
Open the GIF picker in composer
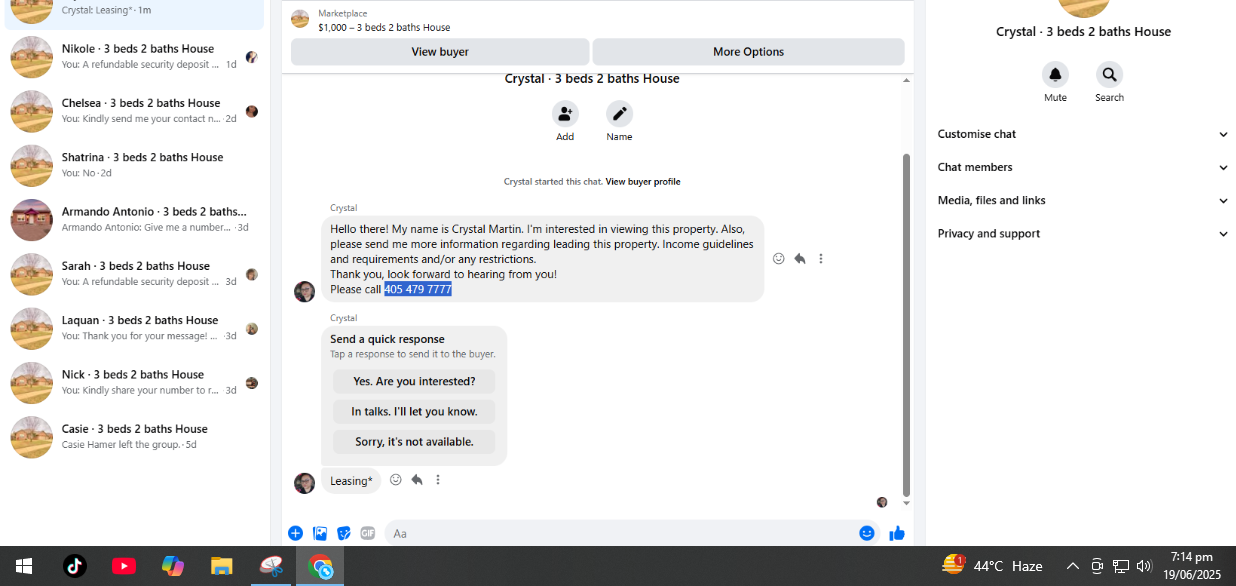tap(368, 533)
